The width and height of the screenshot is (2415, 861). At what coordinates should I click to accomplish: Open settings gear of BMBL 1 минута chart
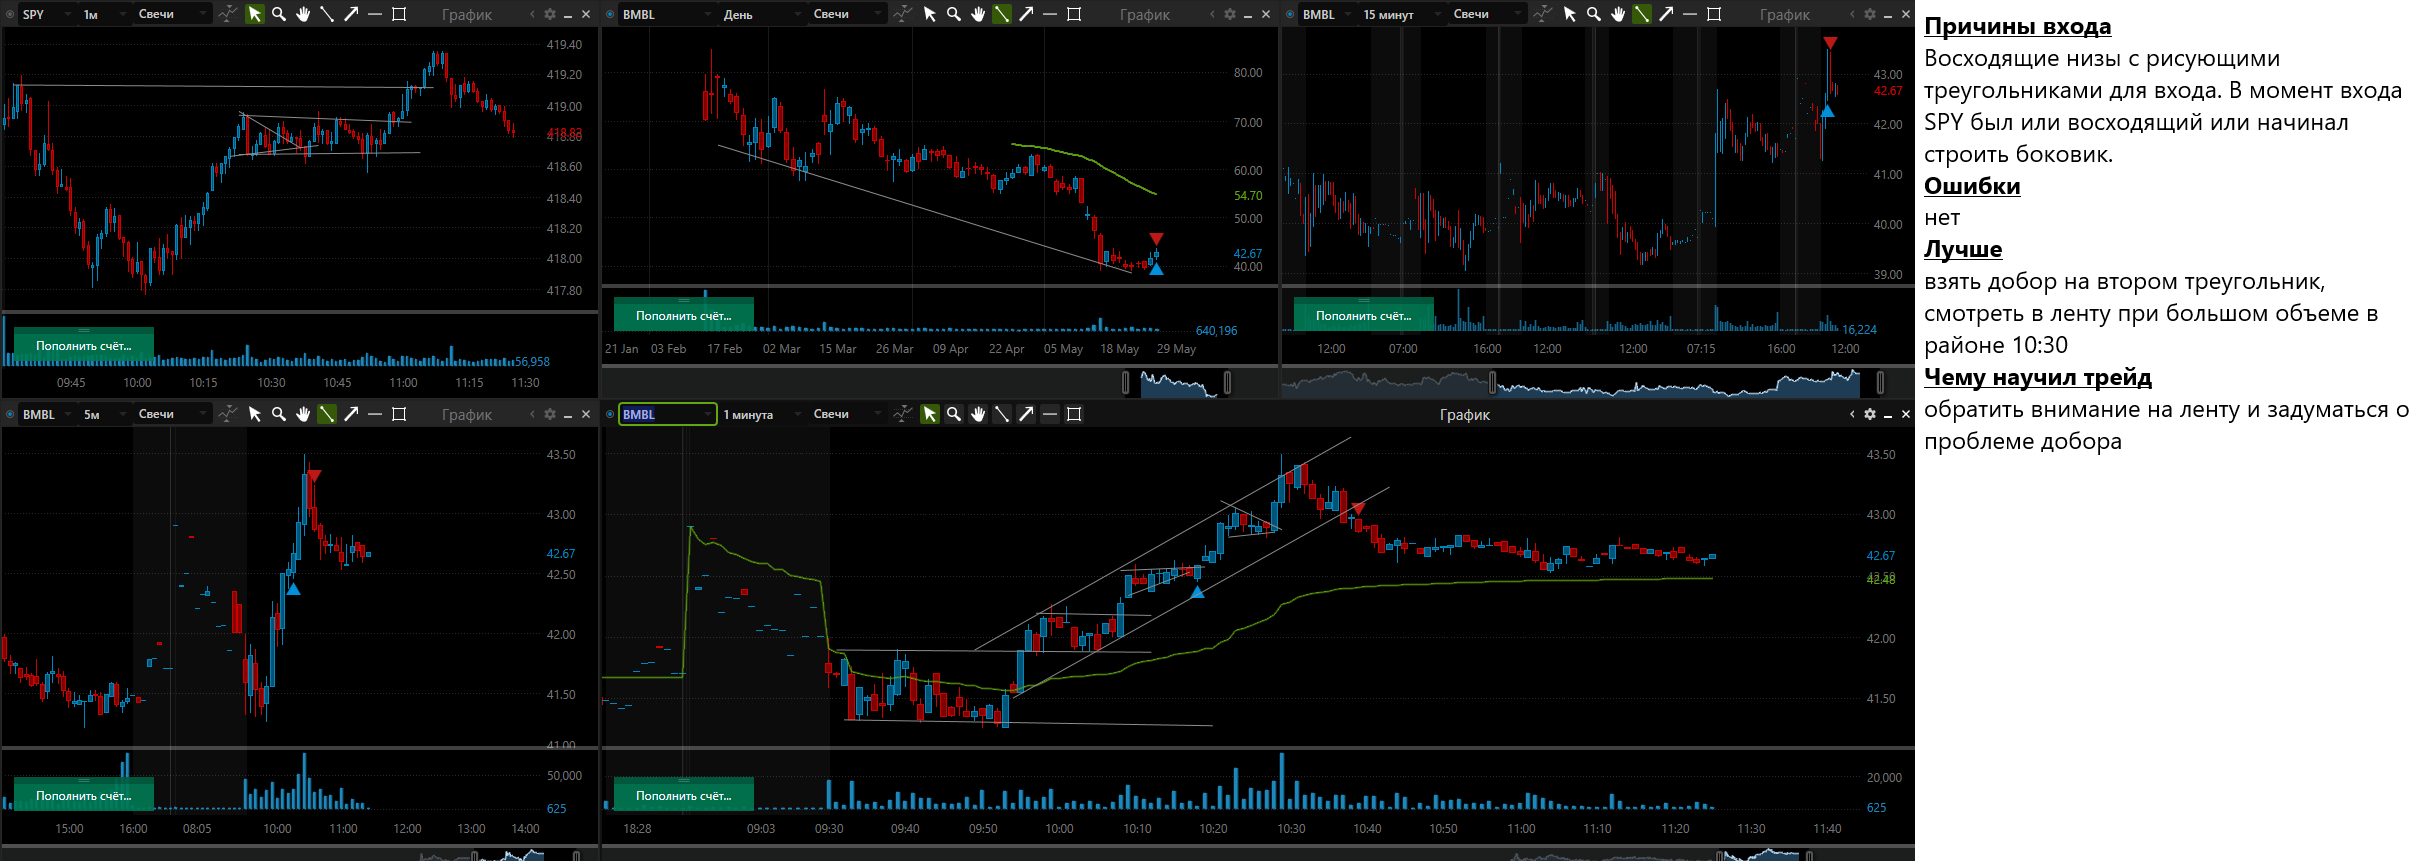coord(1869,414)
